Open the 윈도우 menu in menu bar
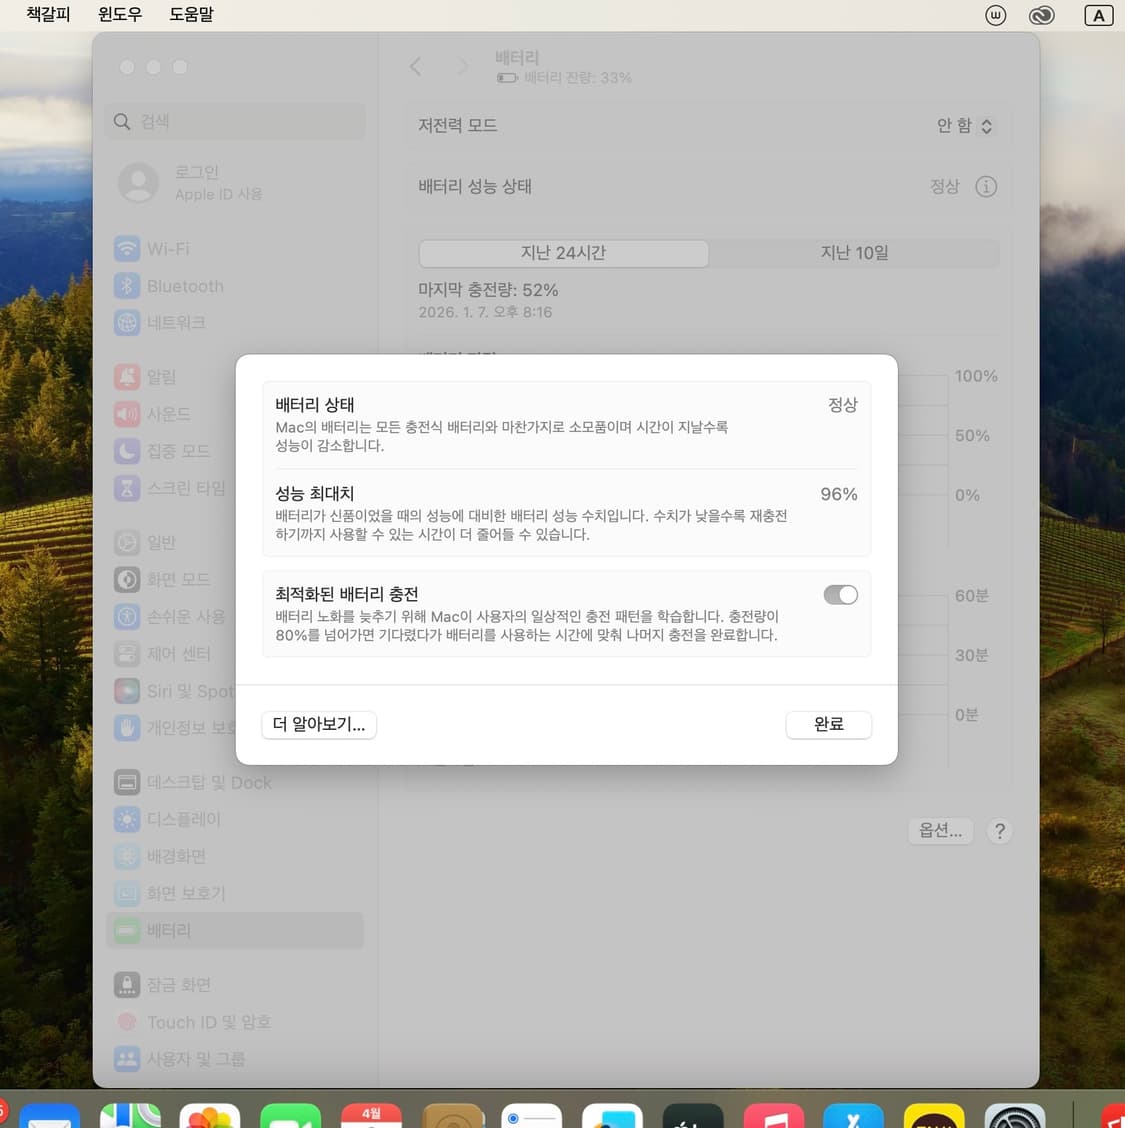The height and width of the screenshot is (1128, 1125). 119,14
